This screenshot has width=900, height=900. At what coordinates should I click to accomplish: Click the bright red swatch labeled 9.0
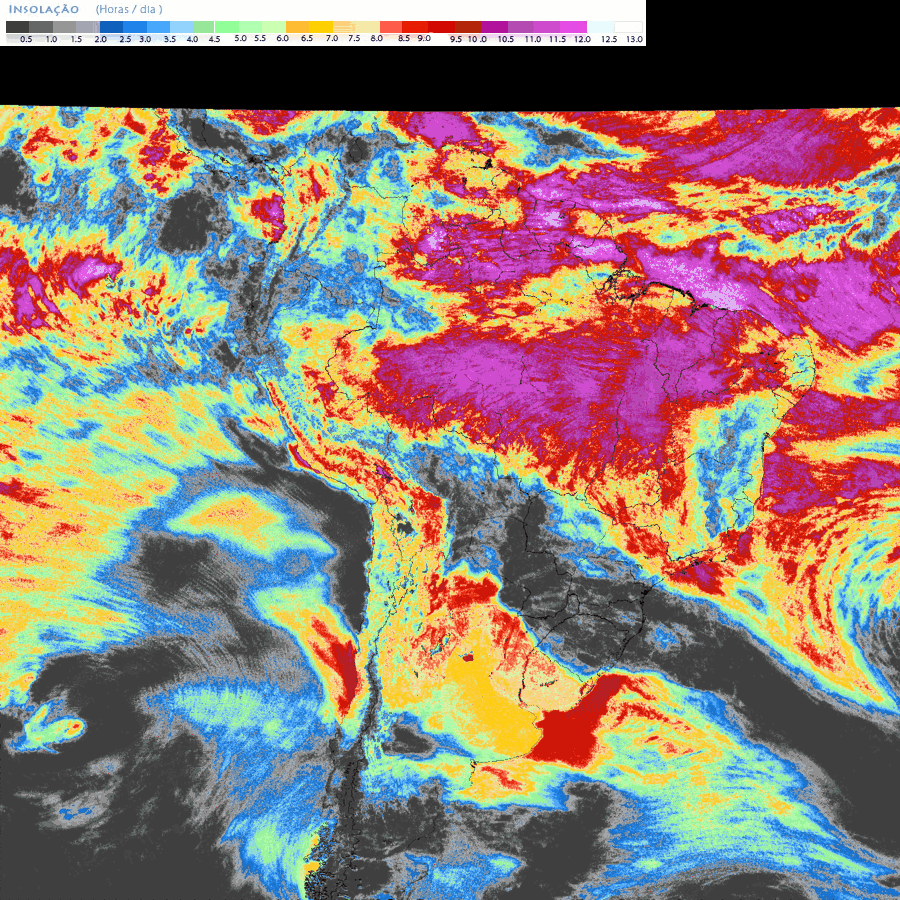(x=415, y=27)
